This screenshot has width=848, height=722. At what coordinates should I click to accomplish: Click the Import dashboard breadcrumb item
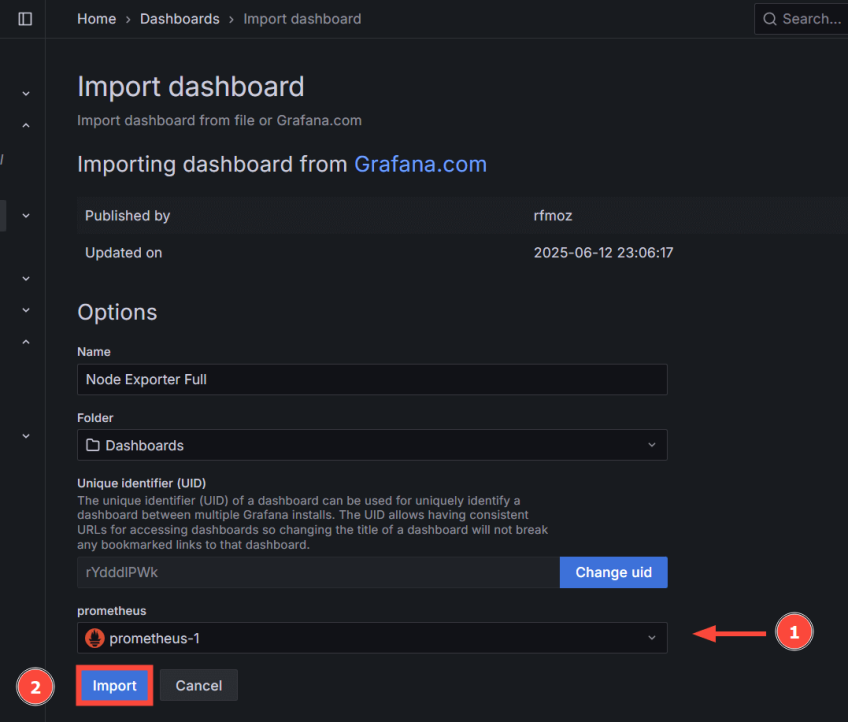coord(302,18)
